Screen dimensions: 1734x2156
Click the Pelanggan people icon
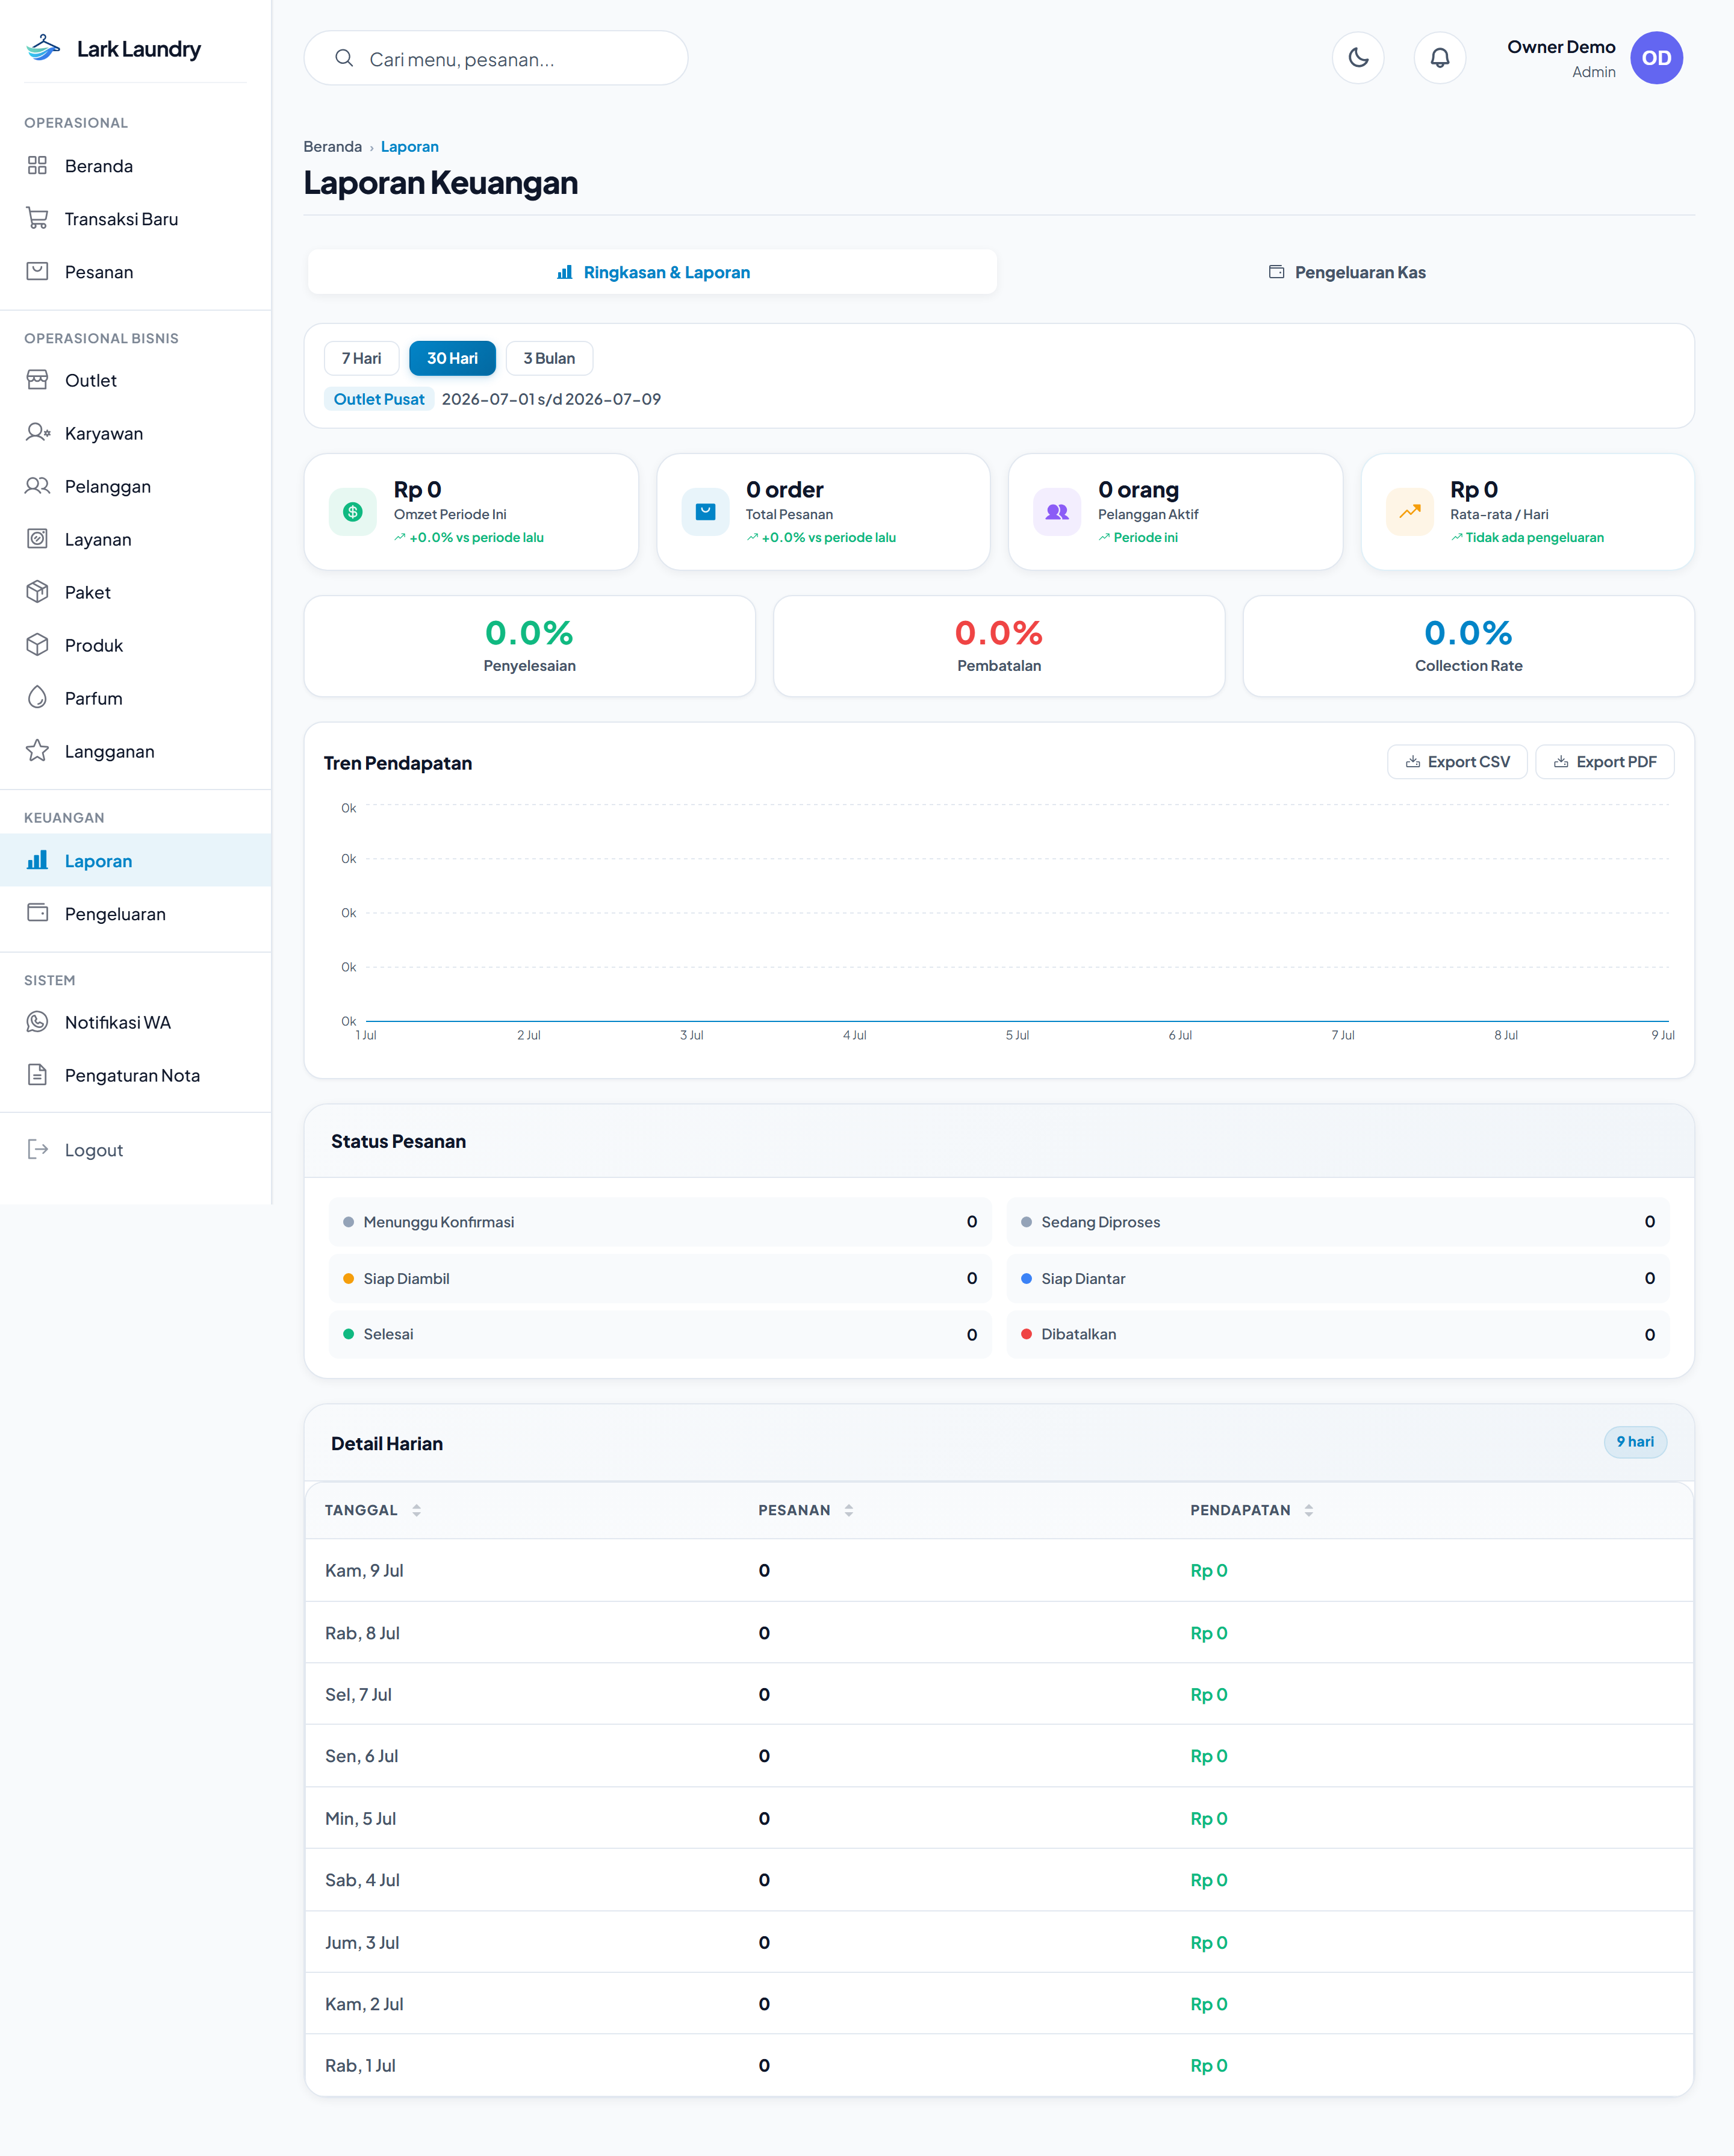click(37, 486)
